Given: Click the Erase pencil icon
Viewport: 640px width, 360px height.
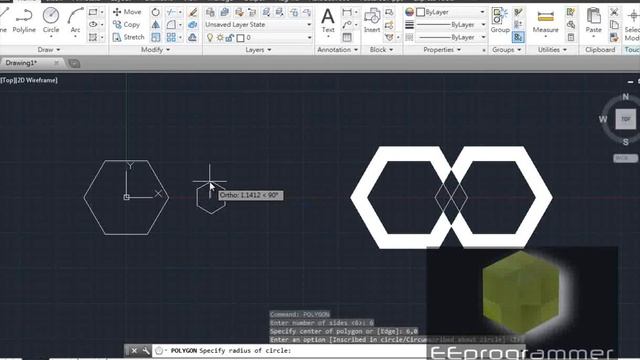Looking at the screenshot, I should pos(193,12).
